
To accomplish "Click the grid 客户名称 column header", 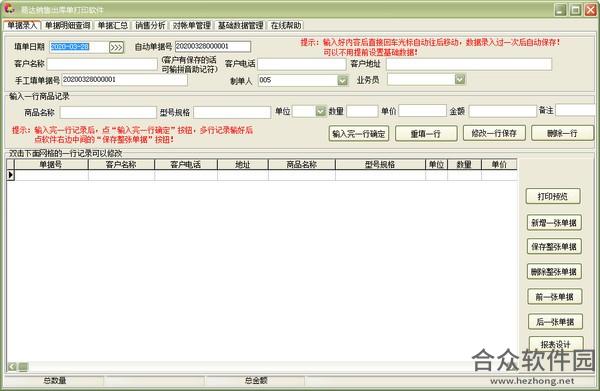I will (121, 165).
